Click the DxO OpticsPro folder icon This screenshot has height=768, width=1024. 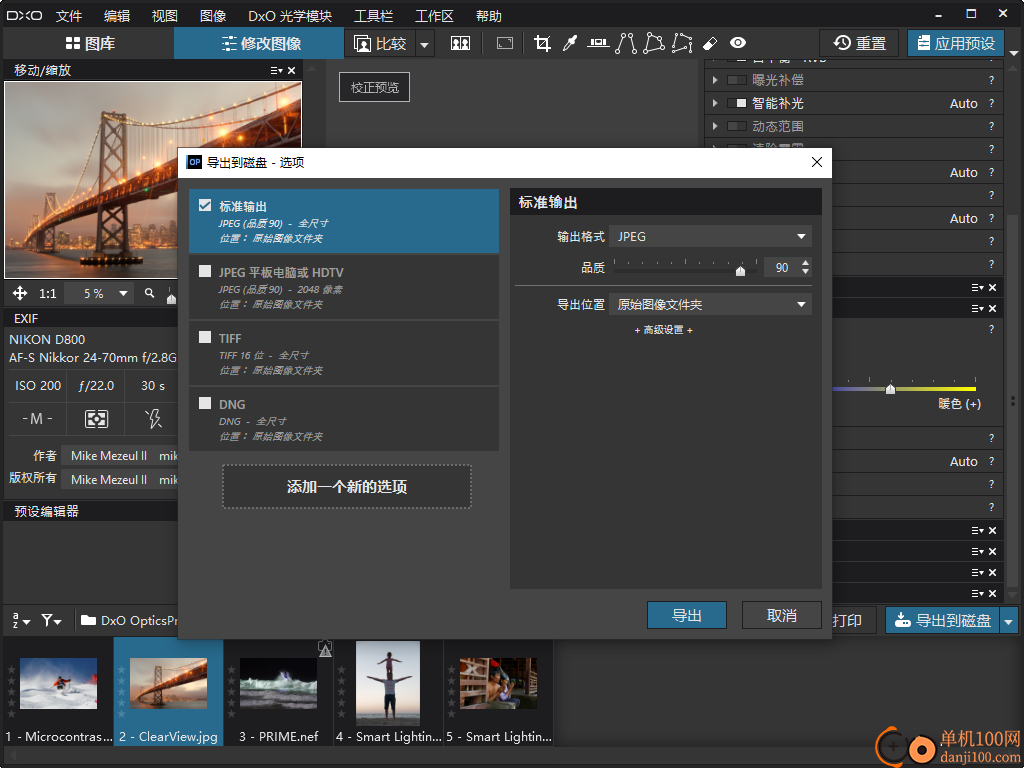[x=88, y=620]
